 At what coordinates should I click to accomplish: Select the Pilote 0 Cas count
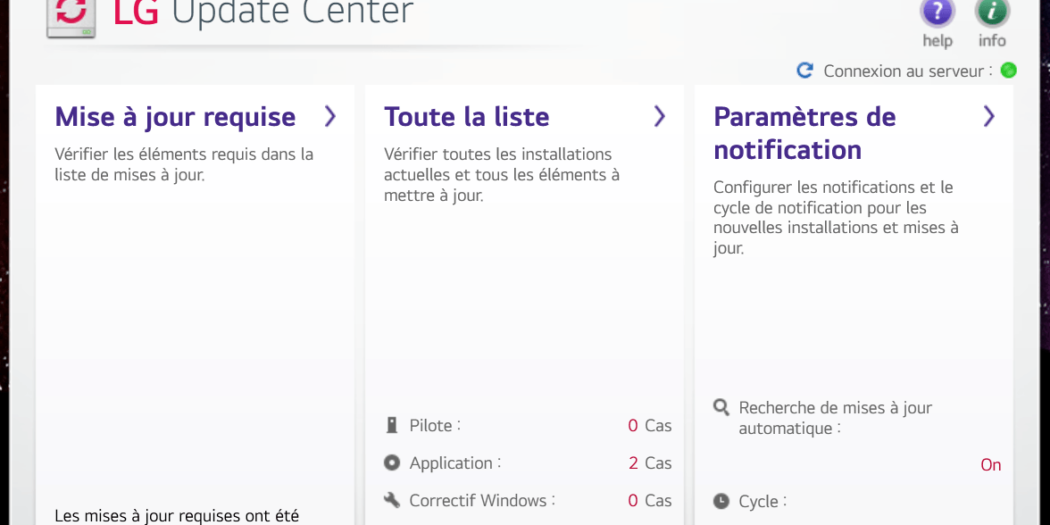(649, 426)
